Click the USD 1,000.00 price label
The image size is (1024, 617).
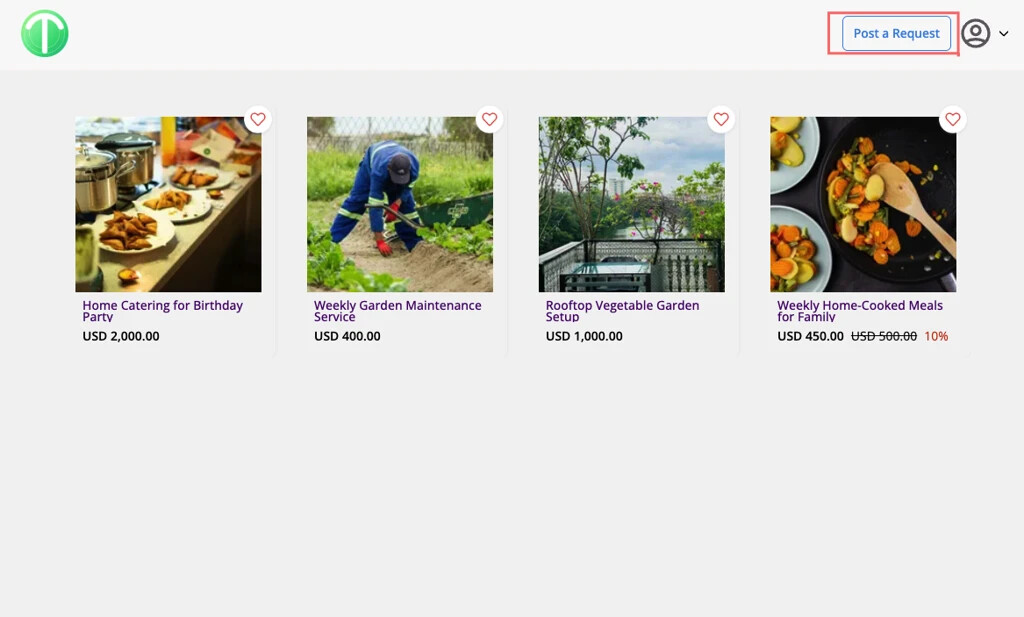click(584, 336)
